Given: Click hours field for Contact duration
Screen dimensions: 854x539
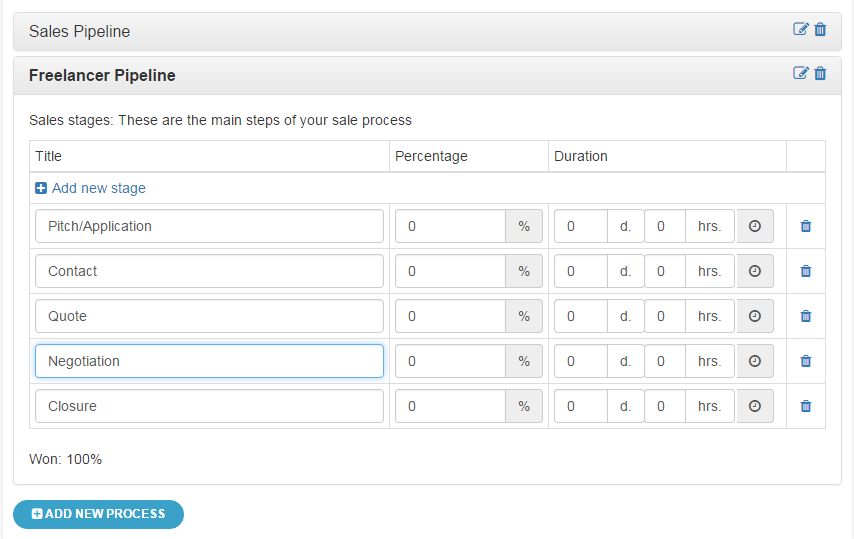Looking at the screenshot, I should 665,271.
